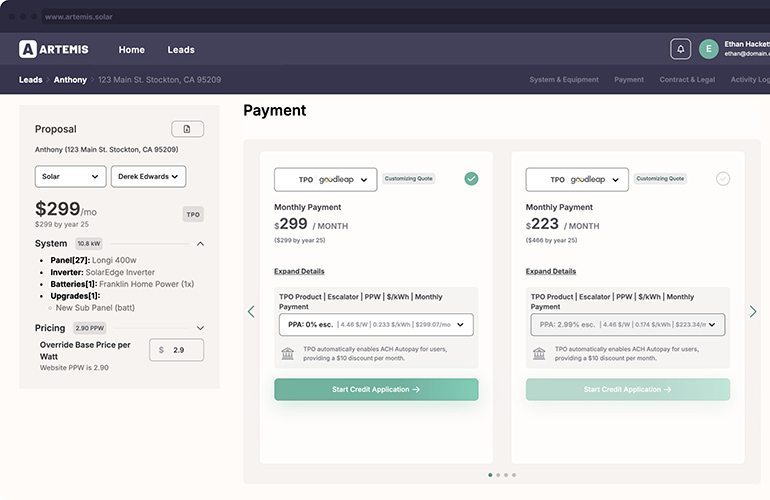Expand the Pricing section chevron
Image resolution: width=770 pixels, height=500 pixels.
point(200,328)
